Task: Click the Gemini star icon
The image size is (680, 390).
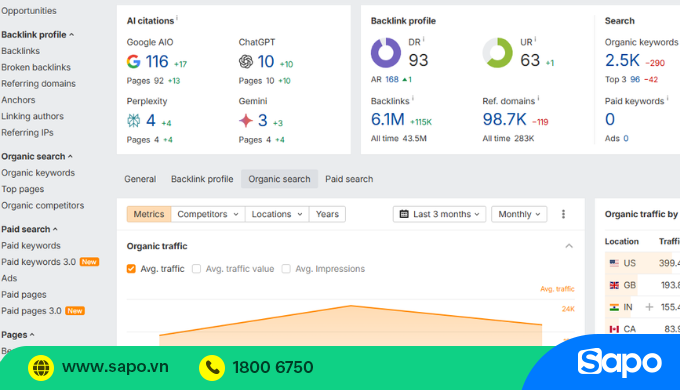Action: click(245, 120)
